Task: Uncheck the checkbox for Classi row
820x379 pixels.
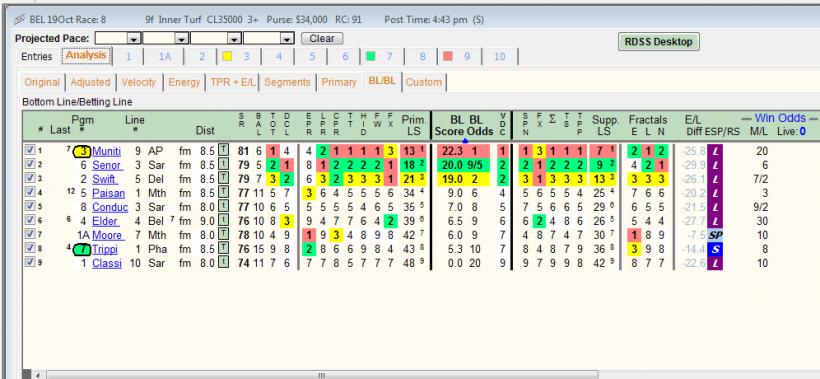Action: [30, 262]
